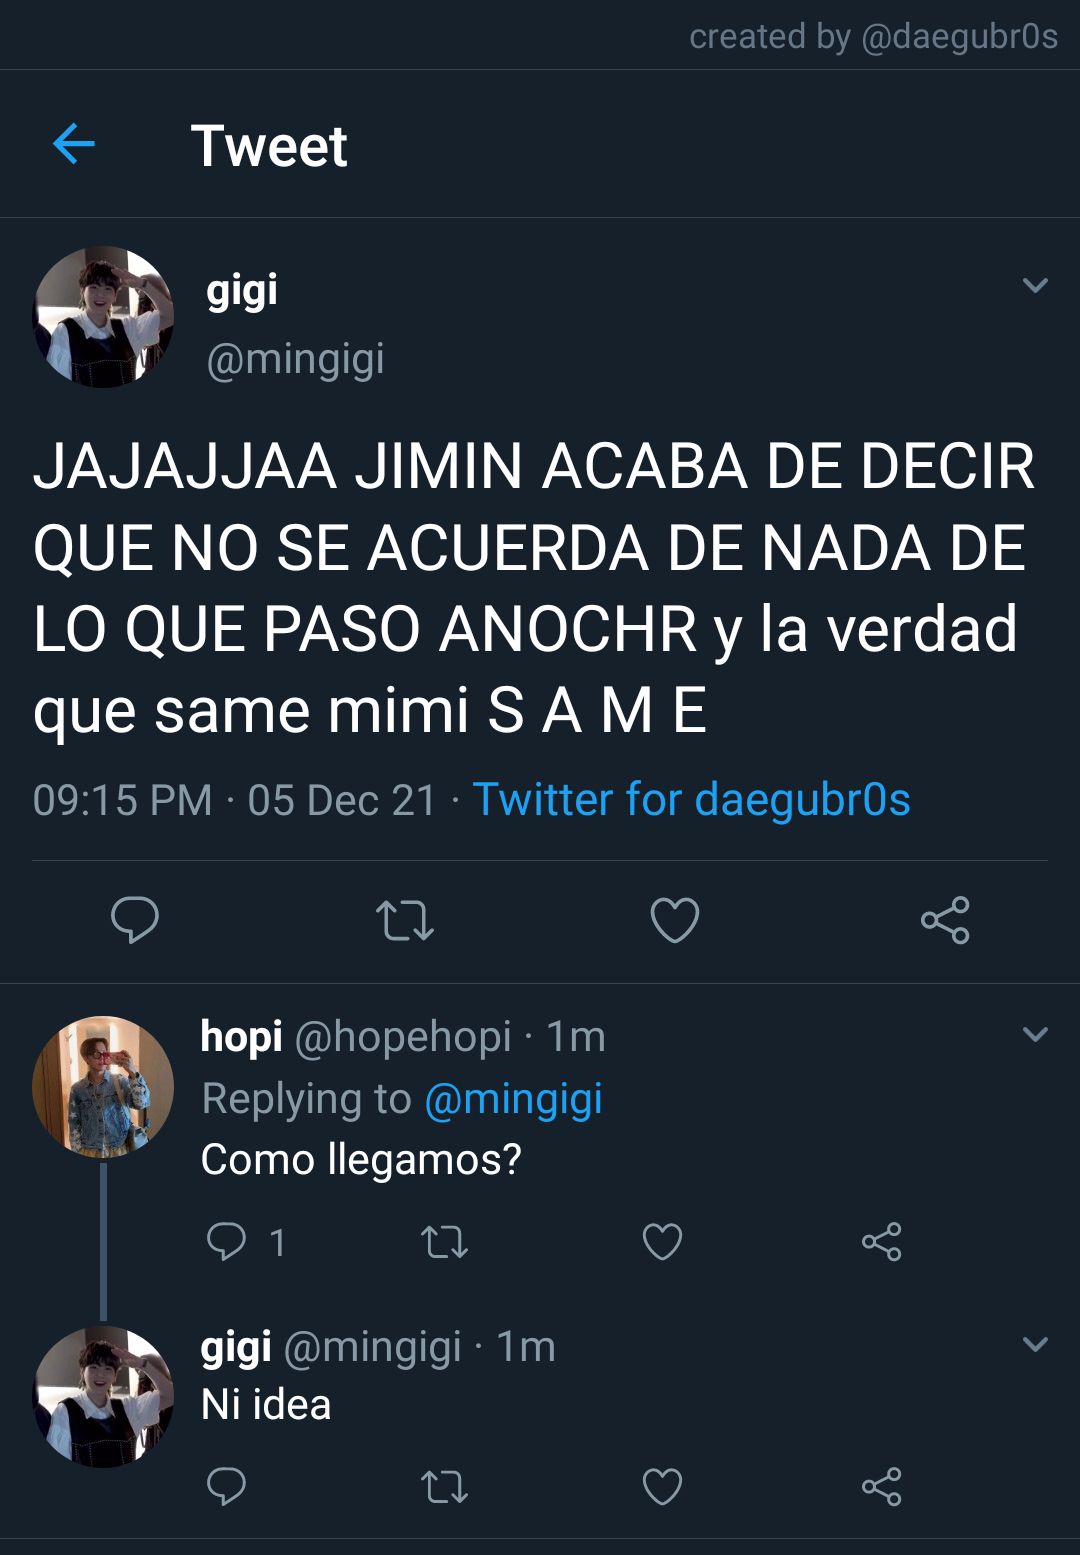
Task: Retweet gigi's main tweet about Jimin
Action: (x=405, y=921)
